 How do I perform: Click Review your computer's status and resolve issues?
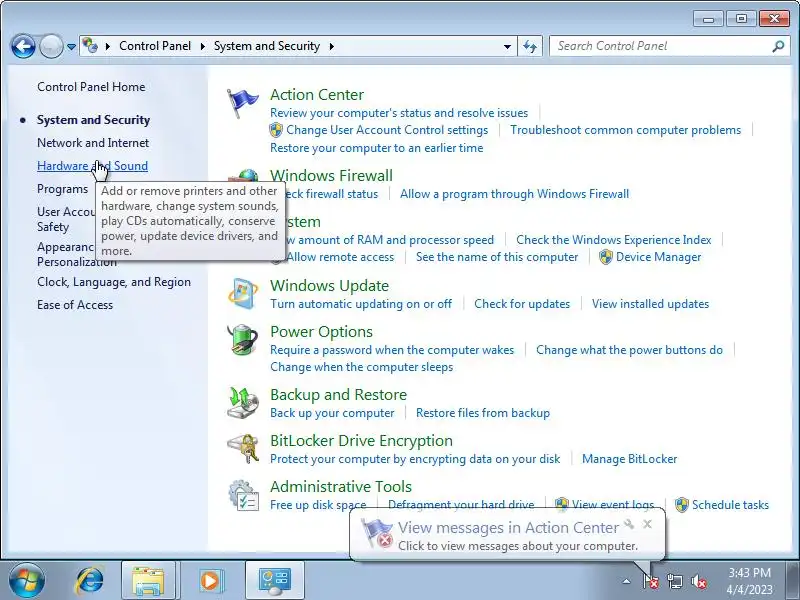click(399, 113)
